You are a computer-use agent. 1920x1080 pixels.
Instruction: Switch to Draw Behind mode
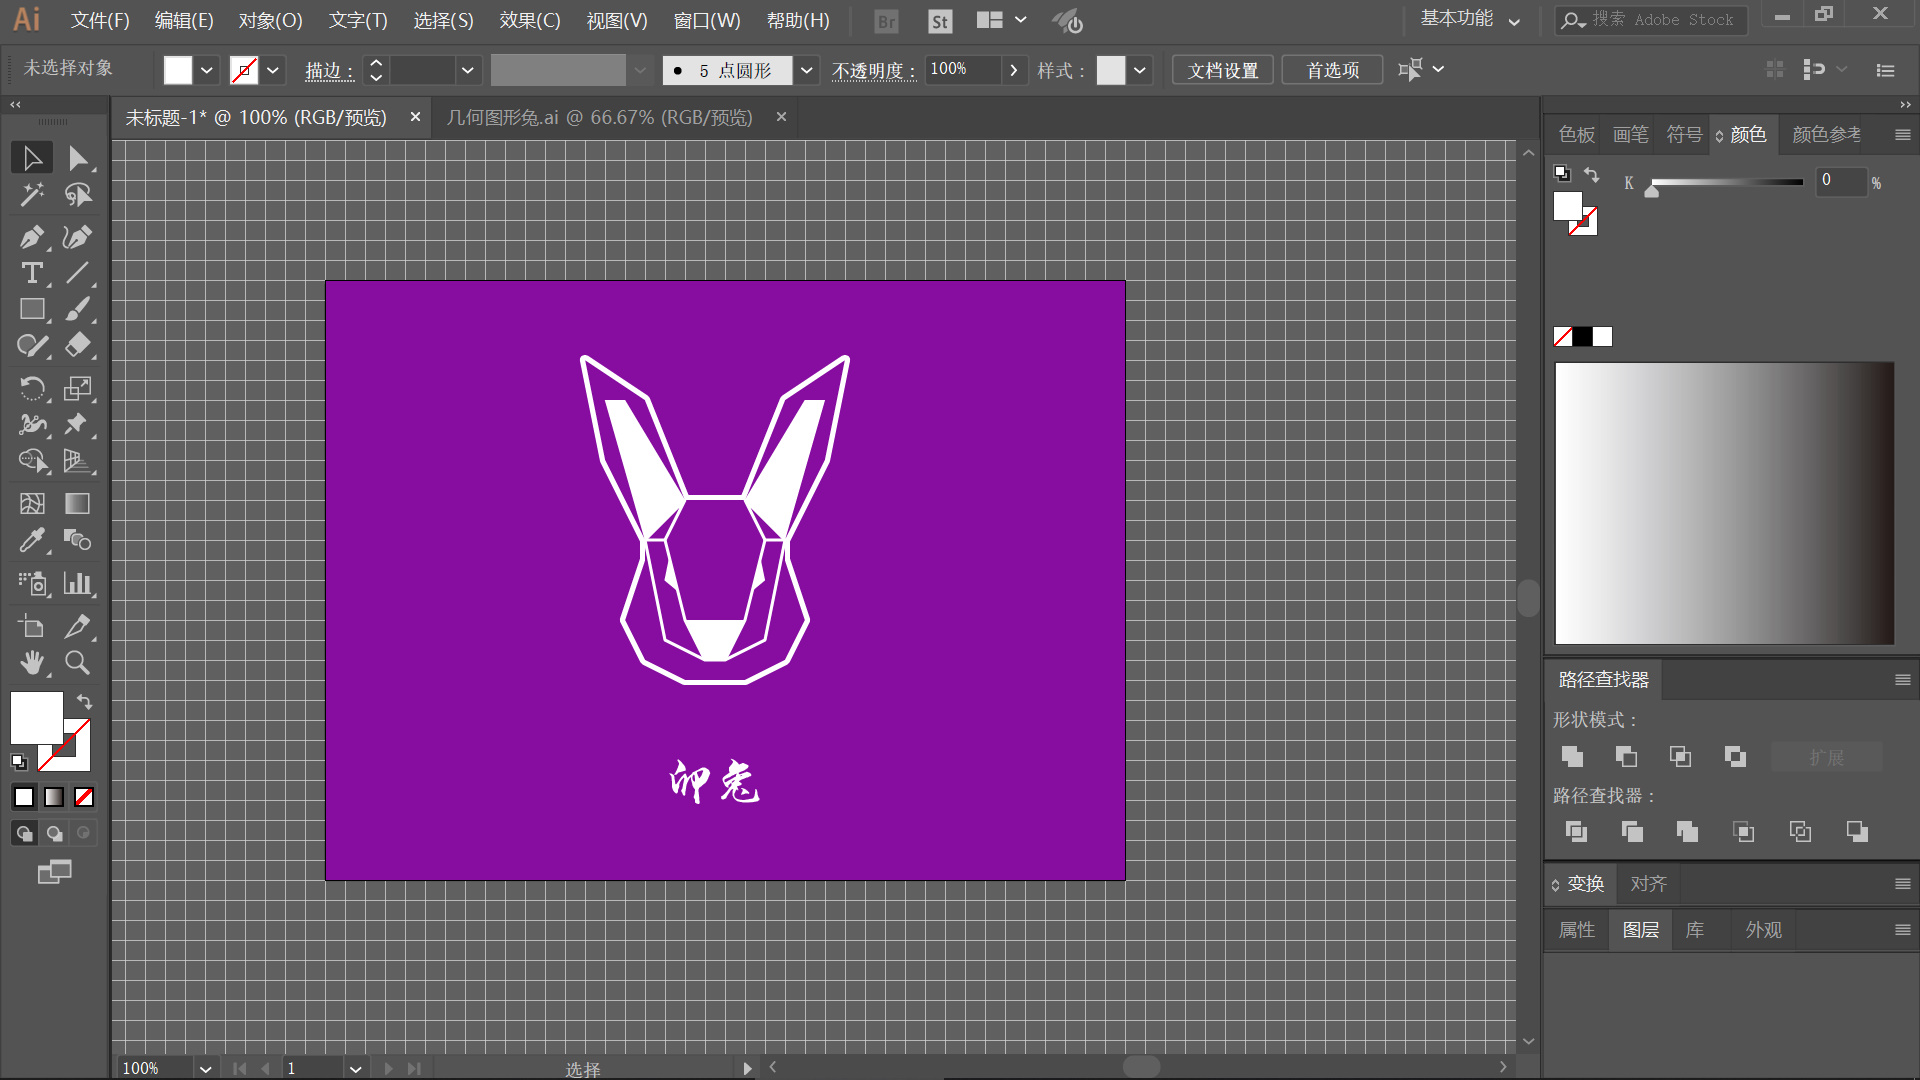point(54,833)
